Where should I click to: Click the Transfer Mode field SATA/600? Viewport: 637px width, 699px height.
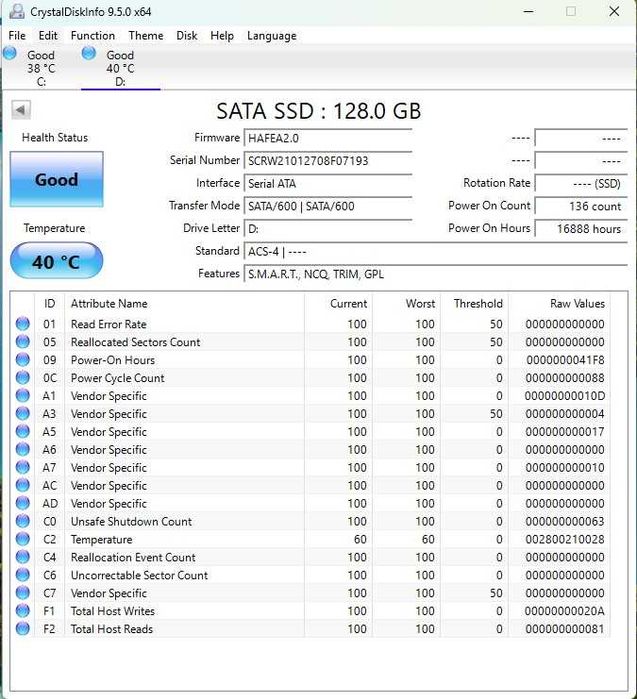click(x=328, y=206)
